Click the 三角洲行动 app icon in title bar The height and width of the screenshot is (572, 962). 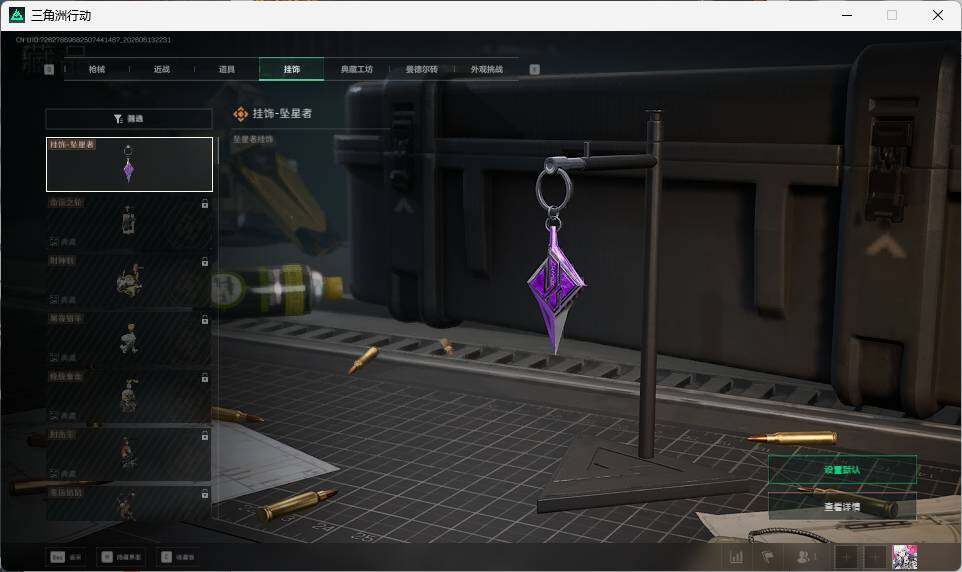[17, 15]
